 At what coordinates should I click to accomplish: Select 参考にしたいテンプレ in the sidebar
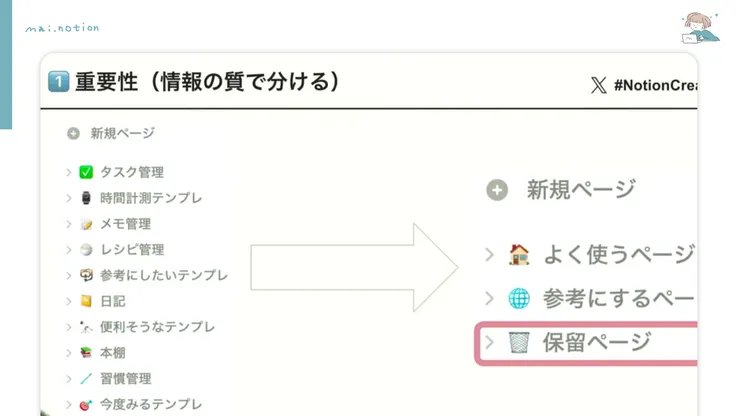click(x=164, y=275)
